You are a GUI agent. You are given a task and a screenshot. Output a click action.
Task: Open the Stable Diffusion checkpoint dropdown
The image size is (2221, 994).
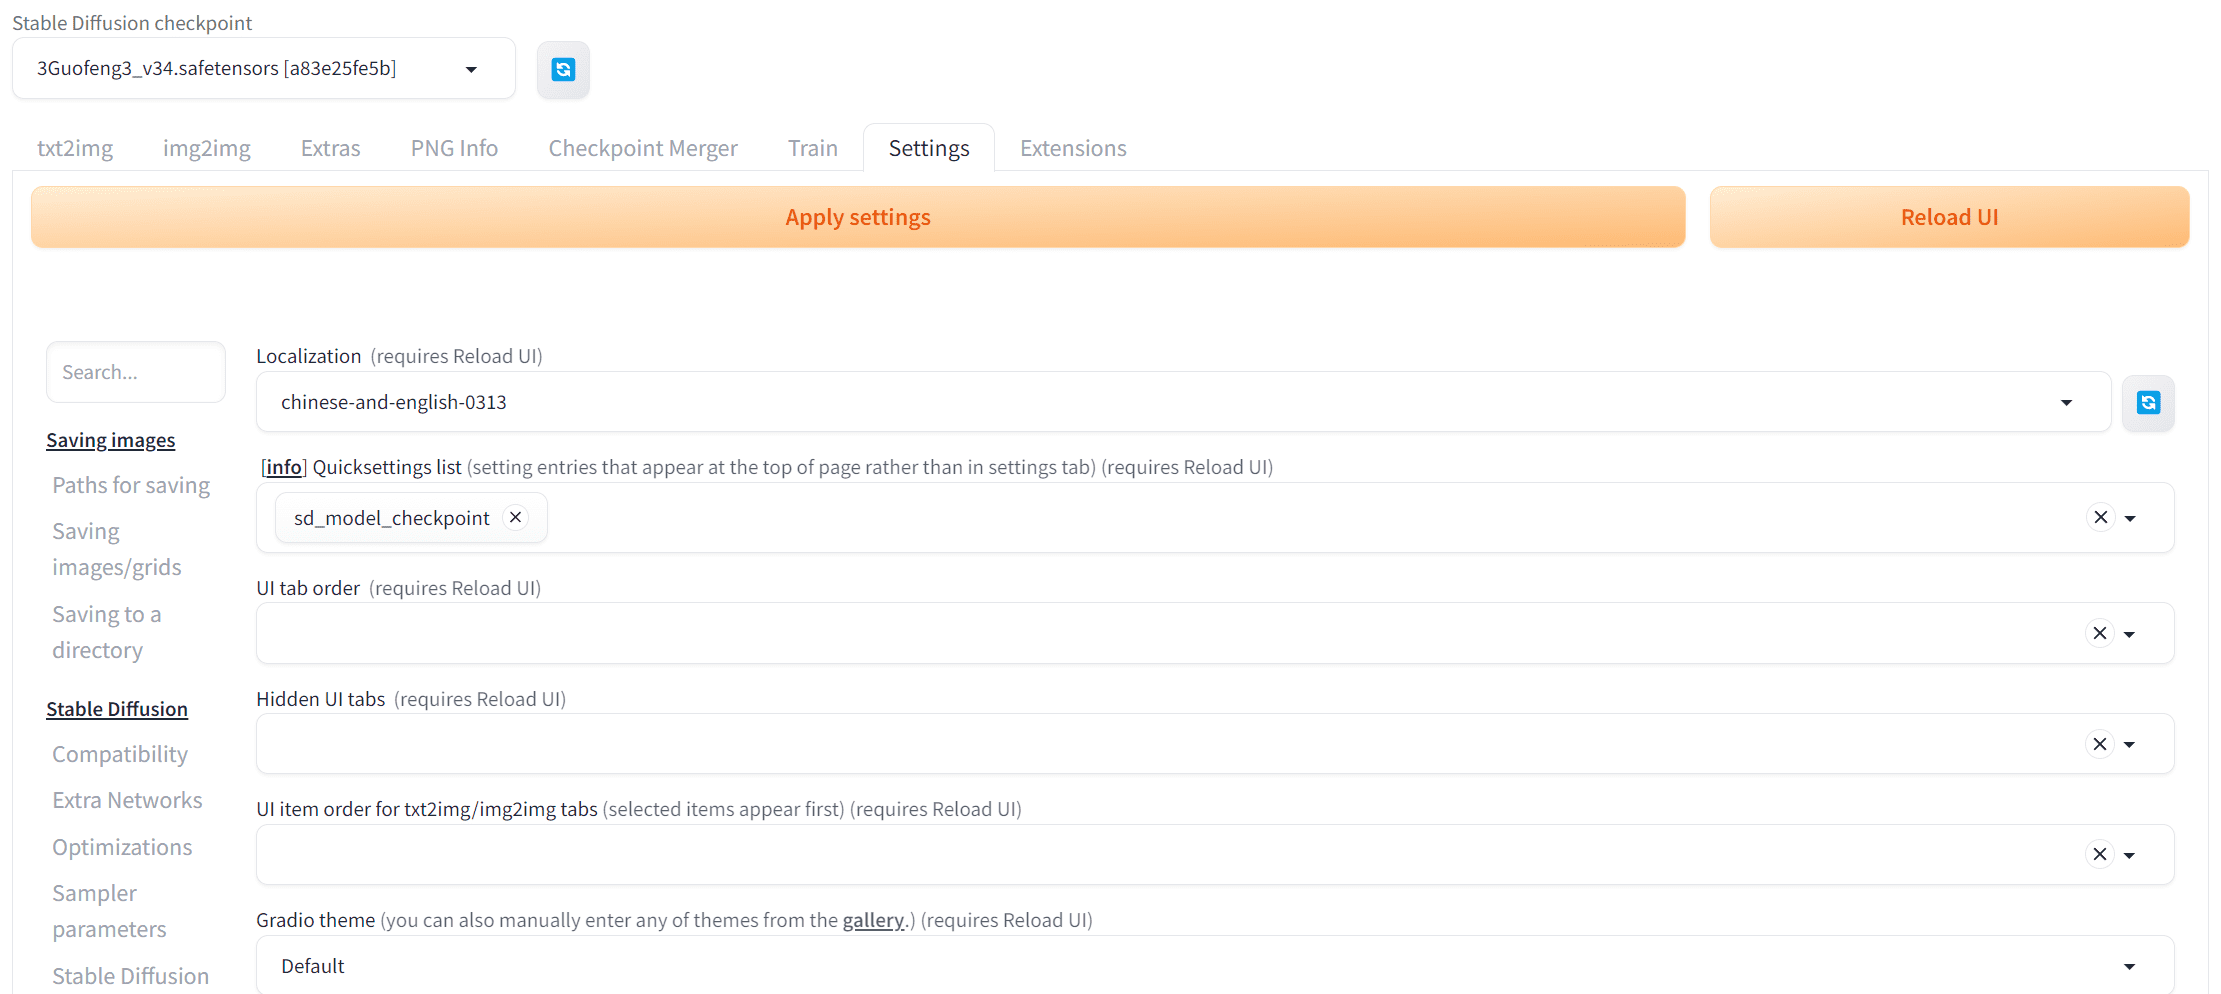(471, 69)
